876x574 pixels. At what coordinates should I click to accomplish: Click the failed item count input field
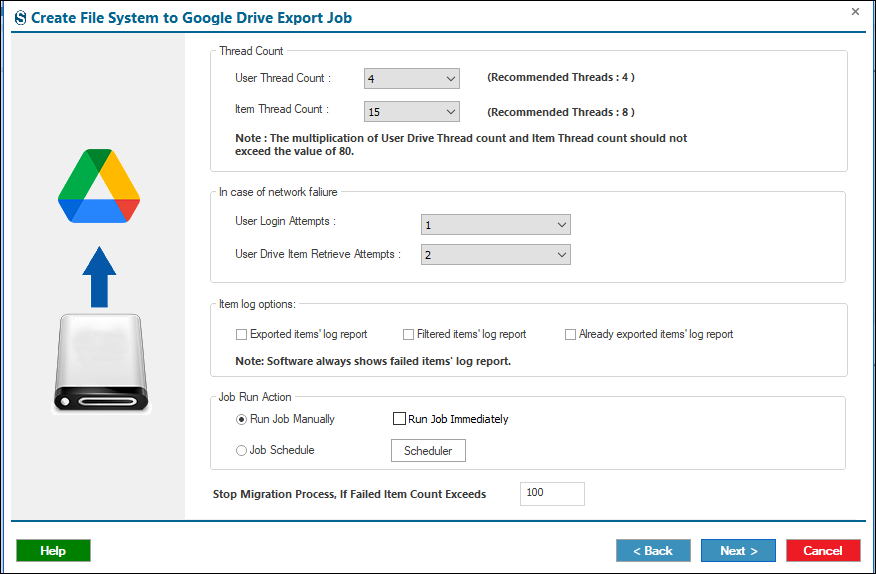552,494
